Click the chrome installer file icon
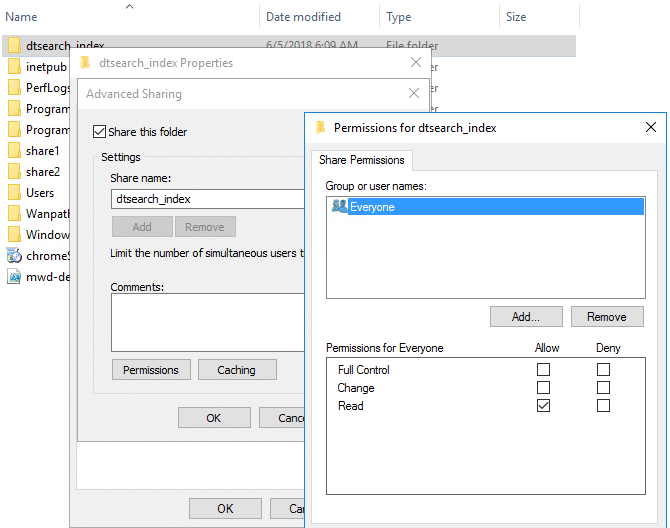 (x=14, y=256)
